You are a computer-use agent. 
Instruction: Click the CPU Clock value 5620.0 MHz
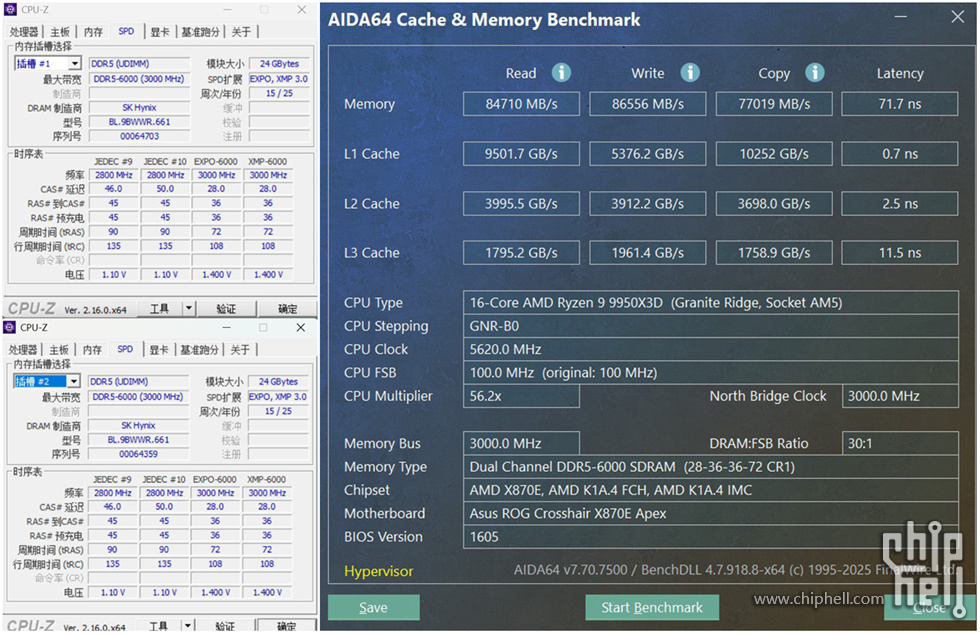click(711, 349)
